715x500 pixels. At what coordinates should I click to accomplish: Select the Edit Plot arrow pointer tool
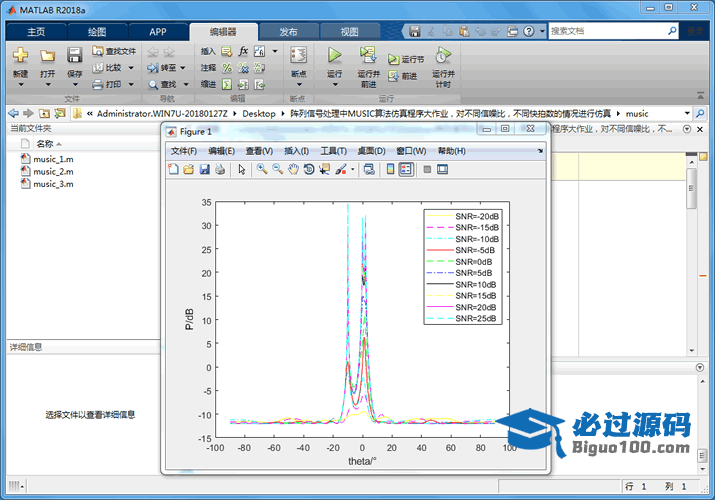coord(242,170)
